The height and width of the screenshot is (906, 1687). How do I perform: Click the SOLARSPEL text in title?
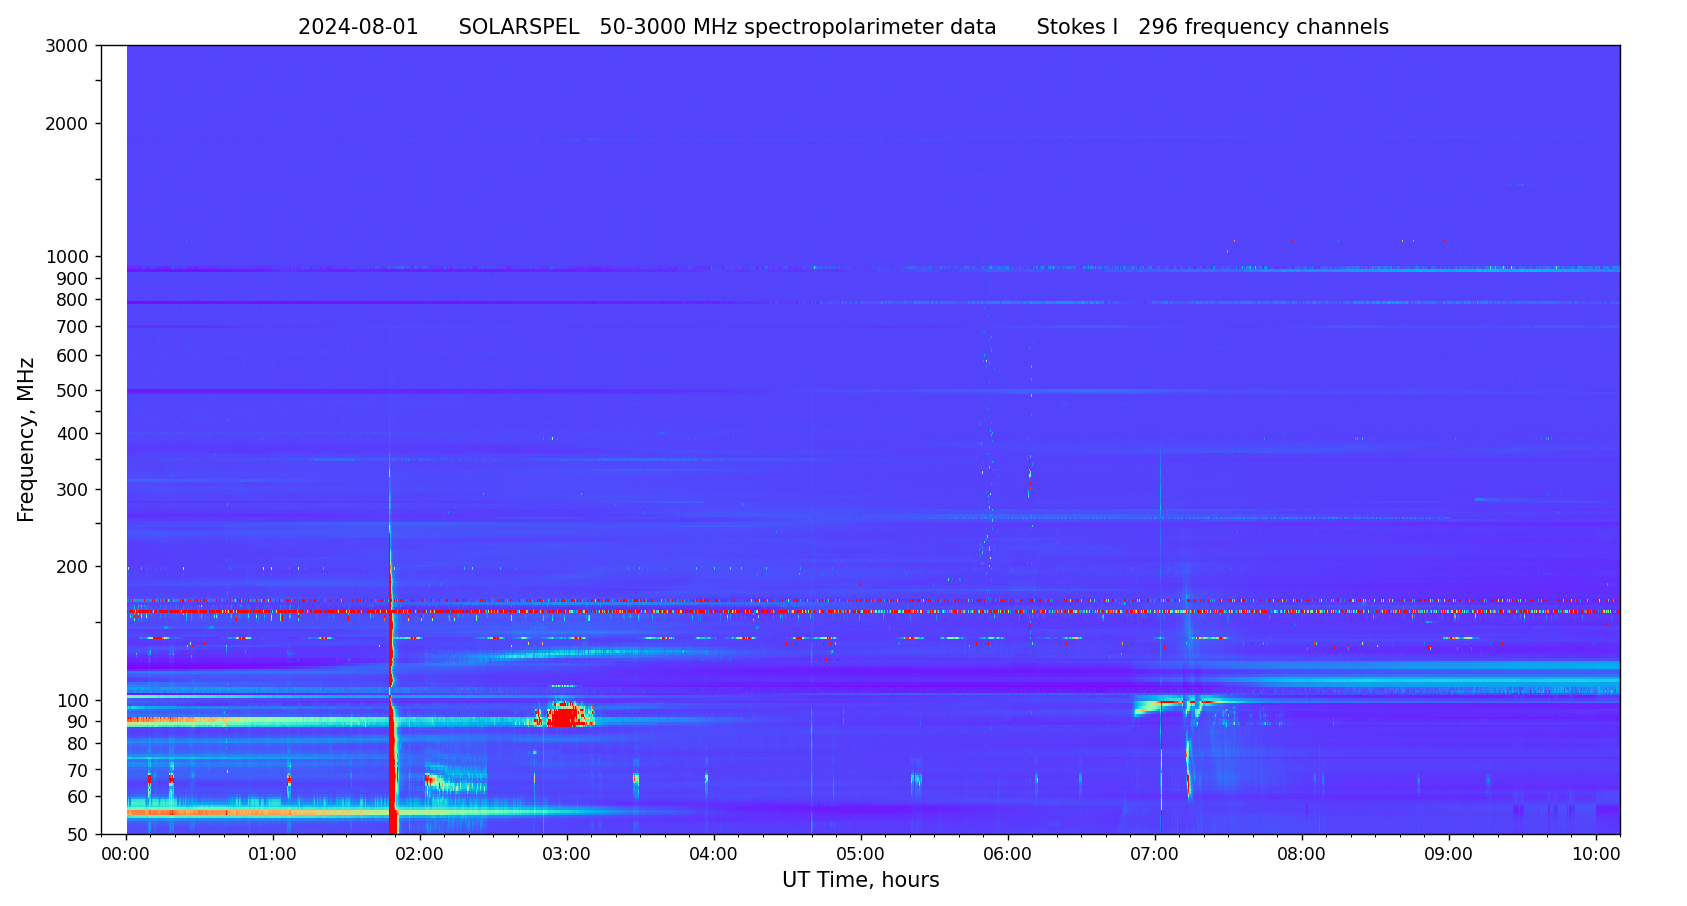pyautogui.click(x=518, y=28)
